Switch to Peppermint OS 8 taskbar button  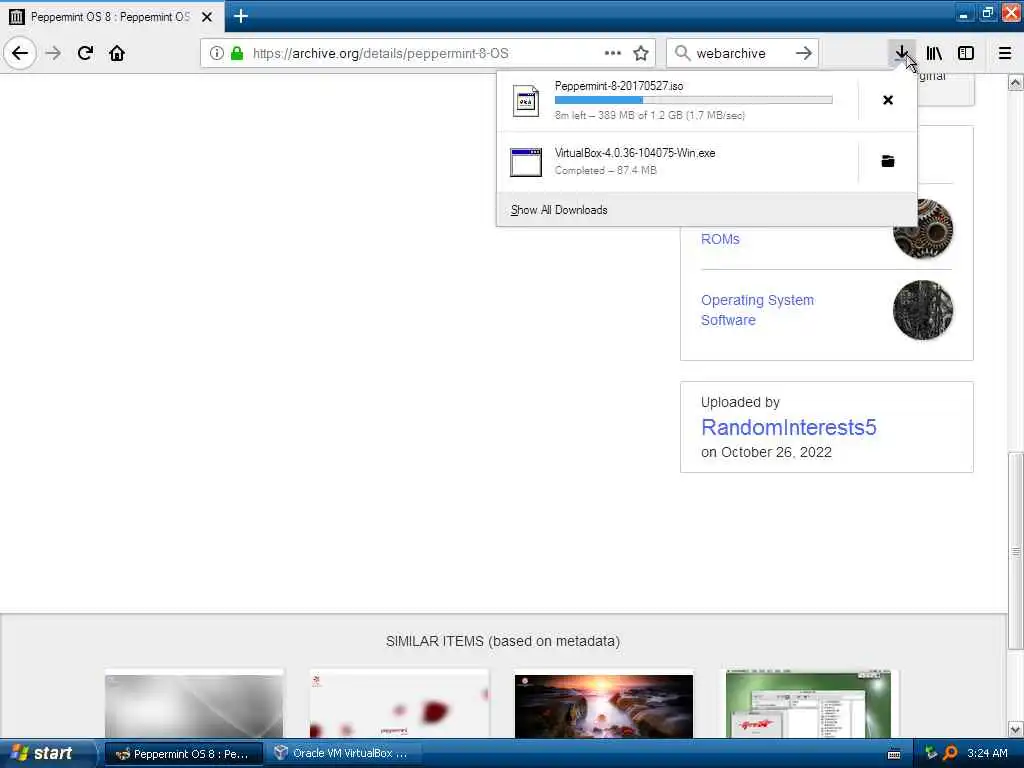184,754
